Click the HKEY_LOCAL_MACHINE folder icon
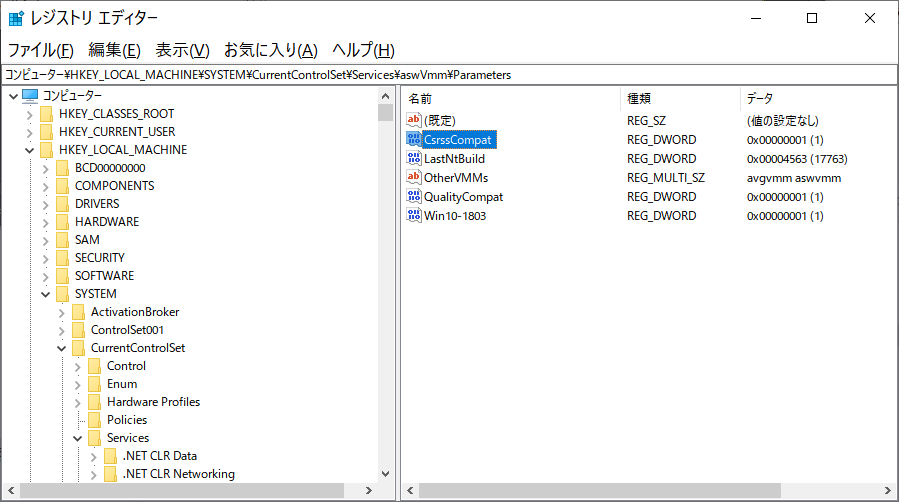Viewport: 899px width, 502px height. click(x=46, y=150)
